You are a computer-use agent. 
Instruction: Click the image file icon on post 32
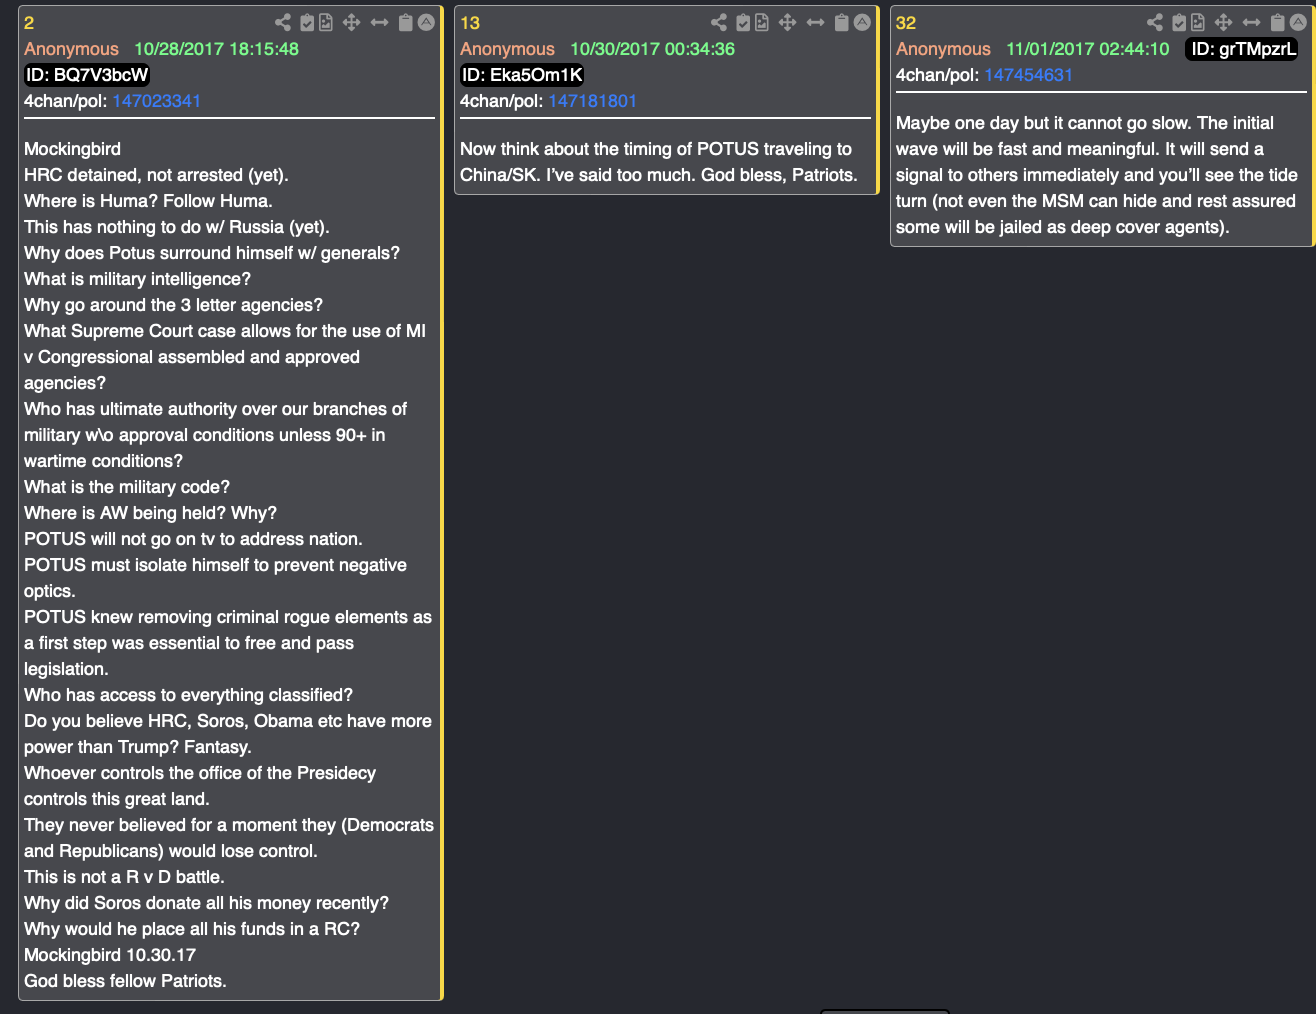click(x=1198, y=22)
